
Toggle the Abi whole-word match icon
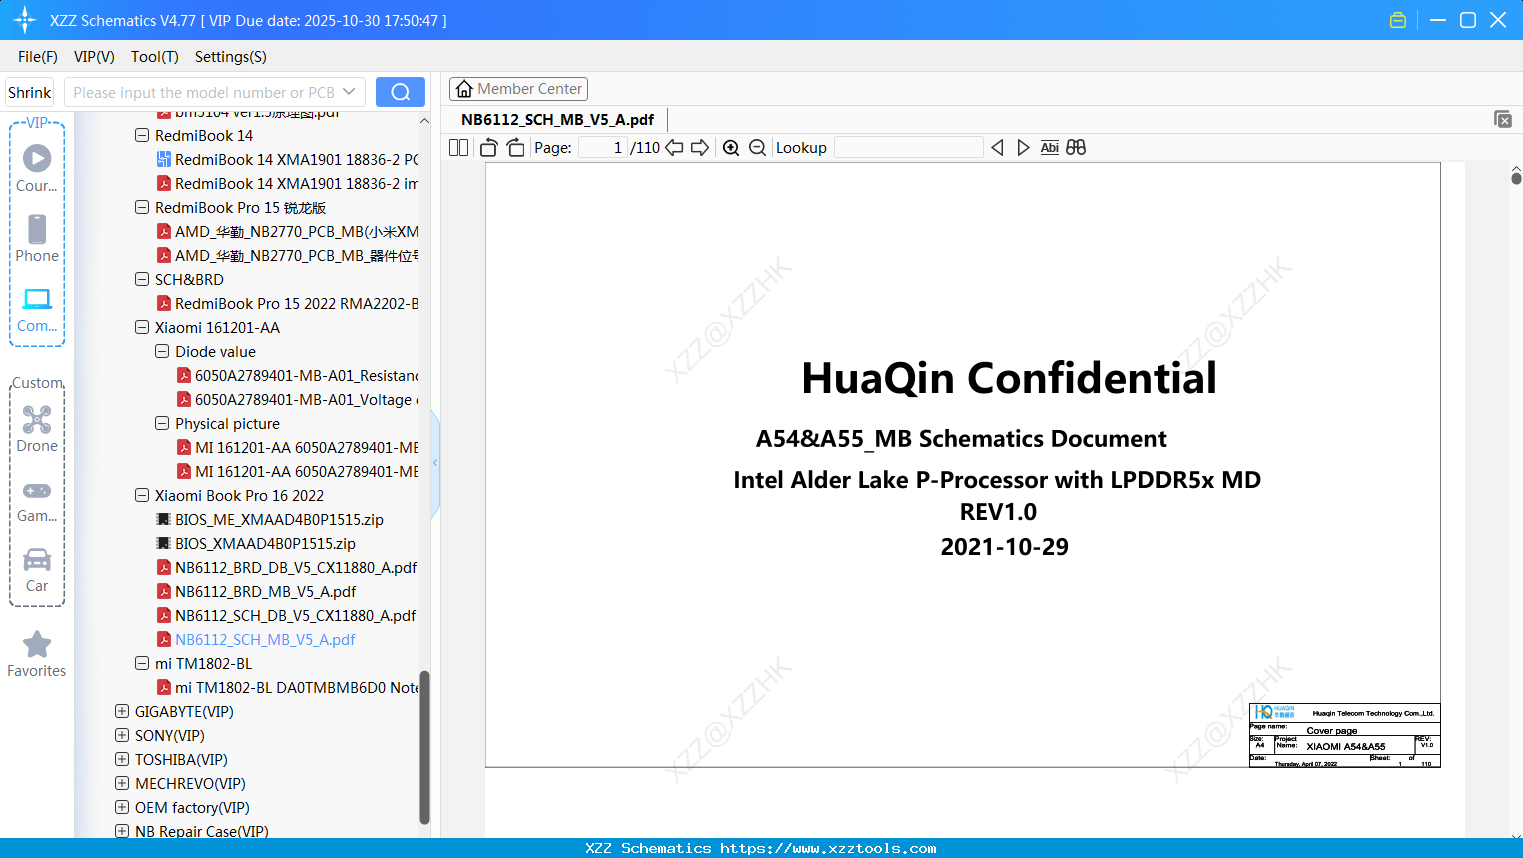pos(1049,148)
